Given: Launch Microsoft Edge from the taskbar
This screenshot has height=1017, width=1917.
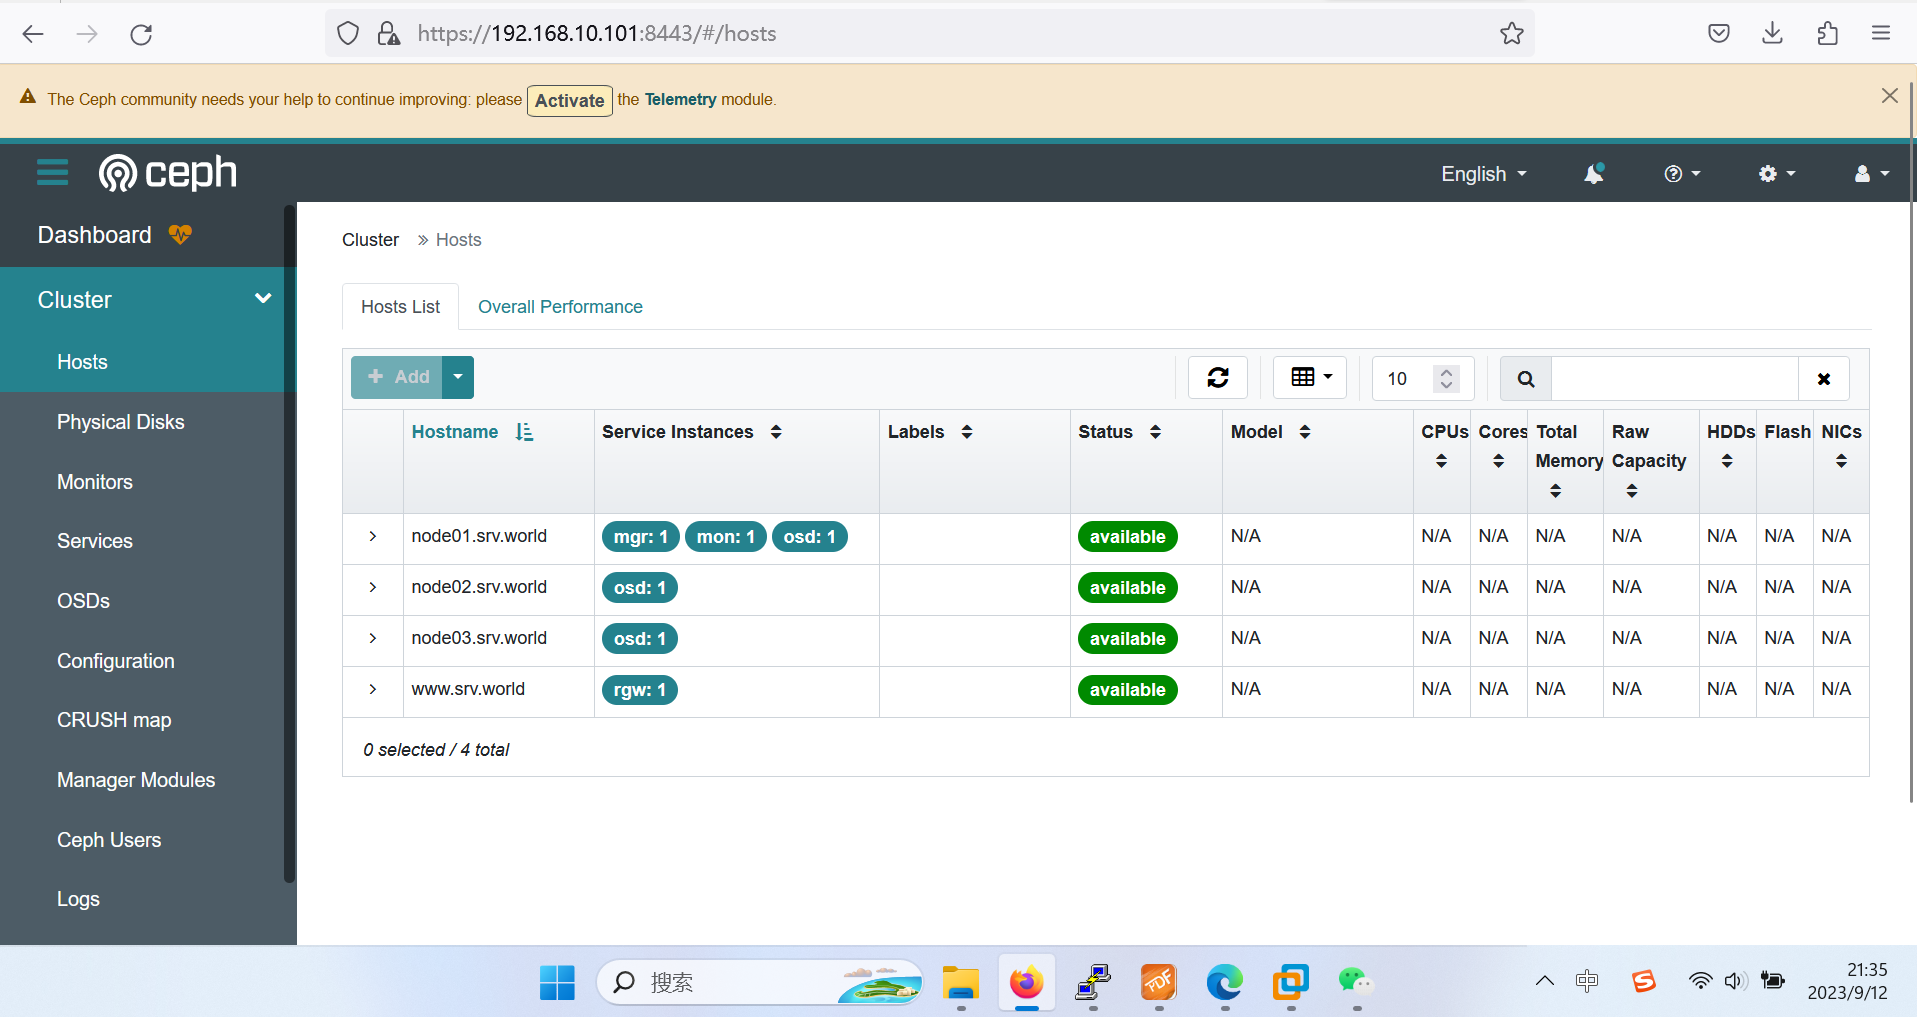Looking at the screenshot, I should click(1224, 983).
